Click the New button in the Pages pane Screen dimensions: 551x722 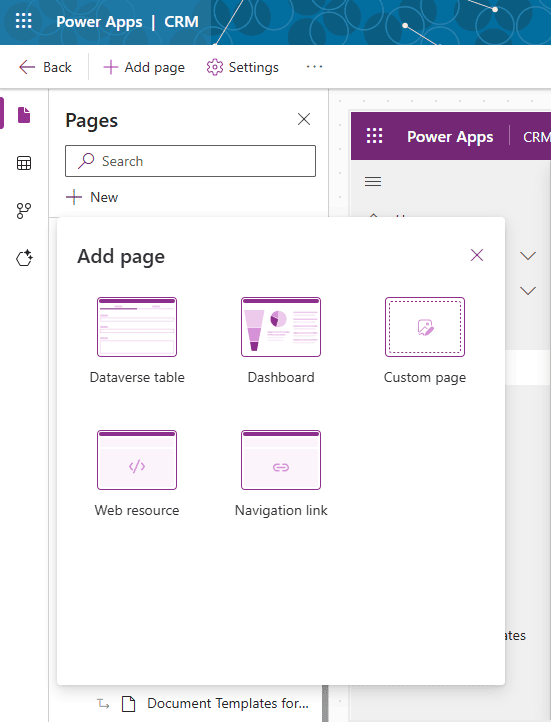pyautogui.click(x=92, y=198)
